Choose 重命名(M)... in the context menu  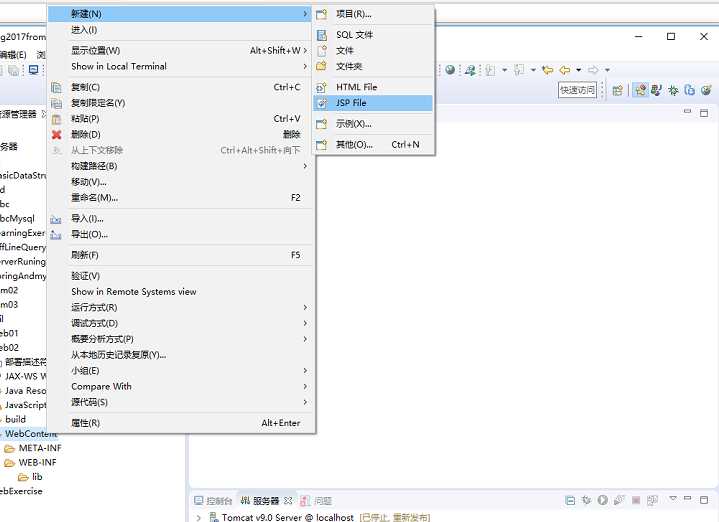181,198
